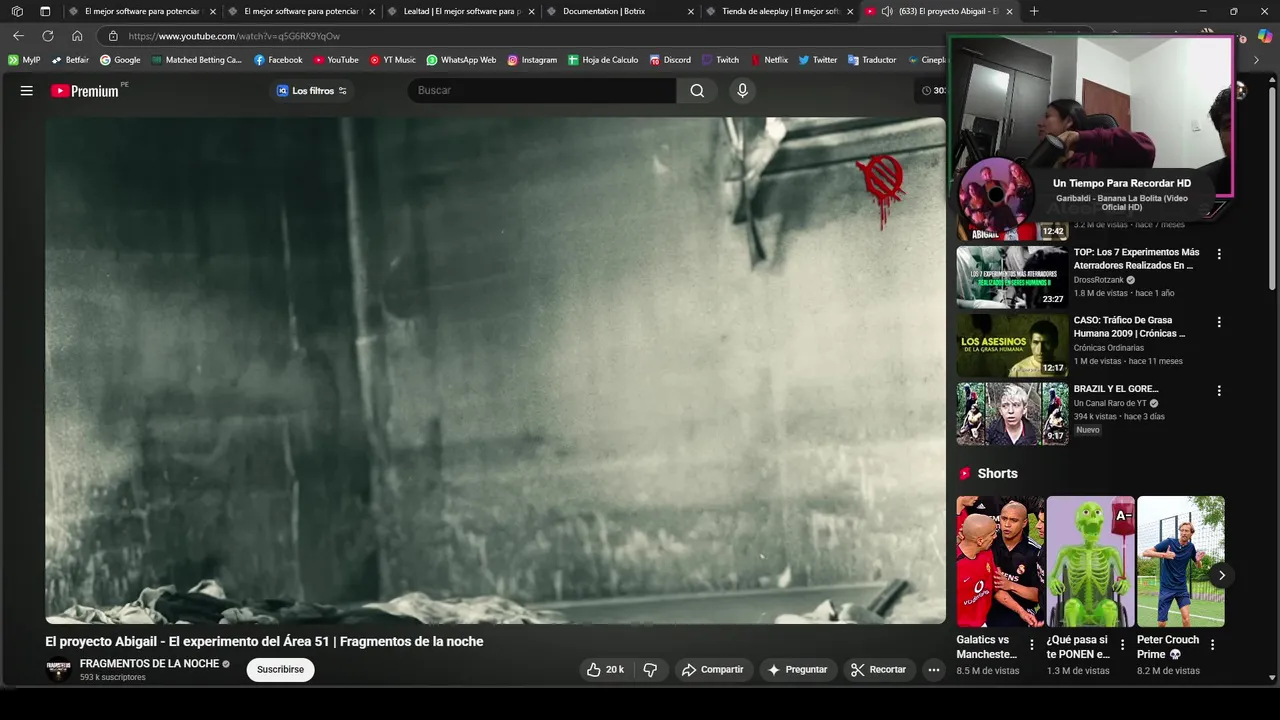Open the Netflix bookmark
This screenshot has width=1280, height=720.
pos(769,60)
